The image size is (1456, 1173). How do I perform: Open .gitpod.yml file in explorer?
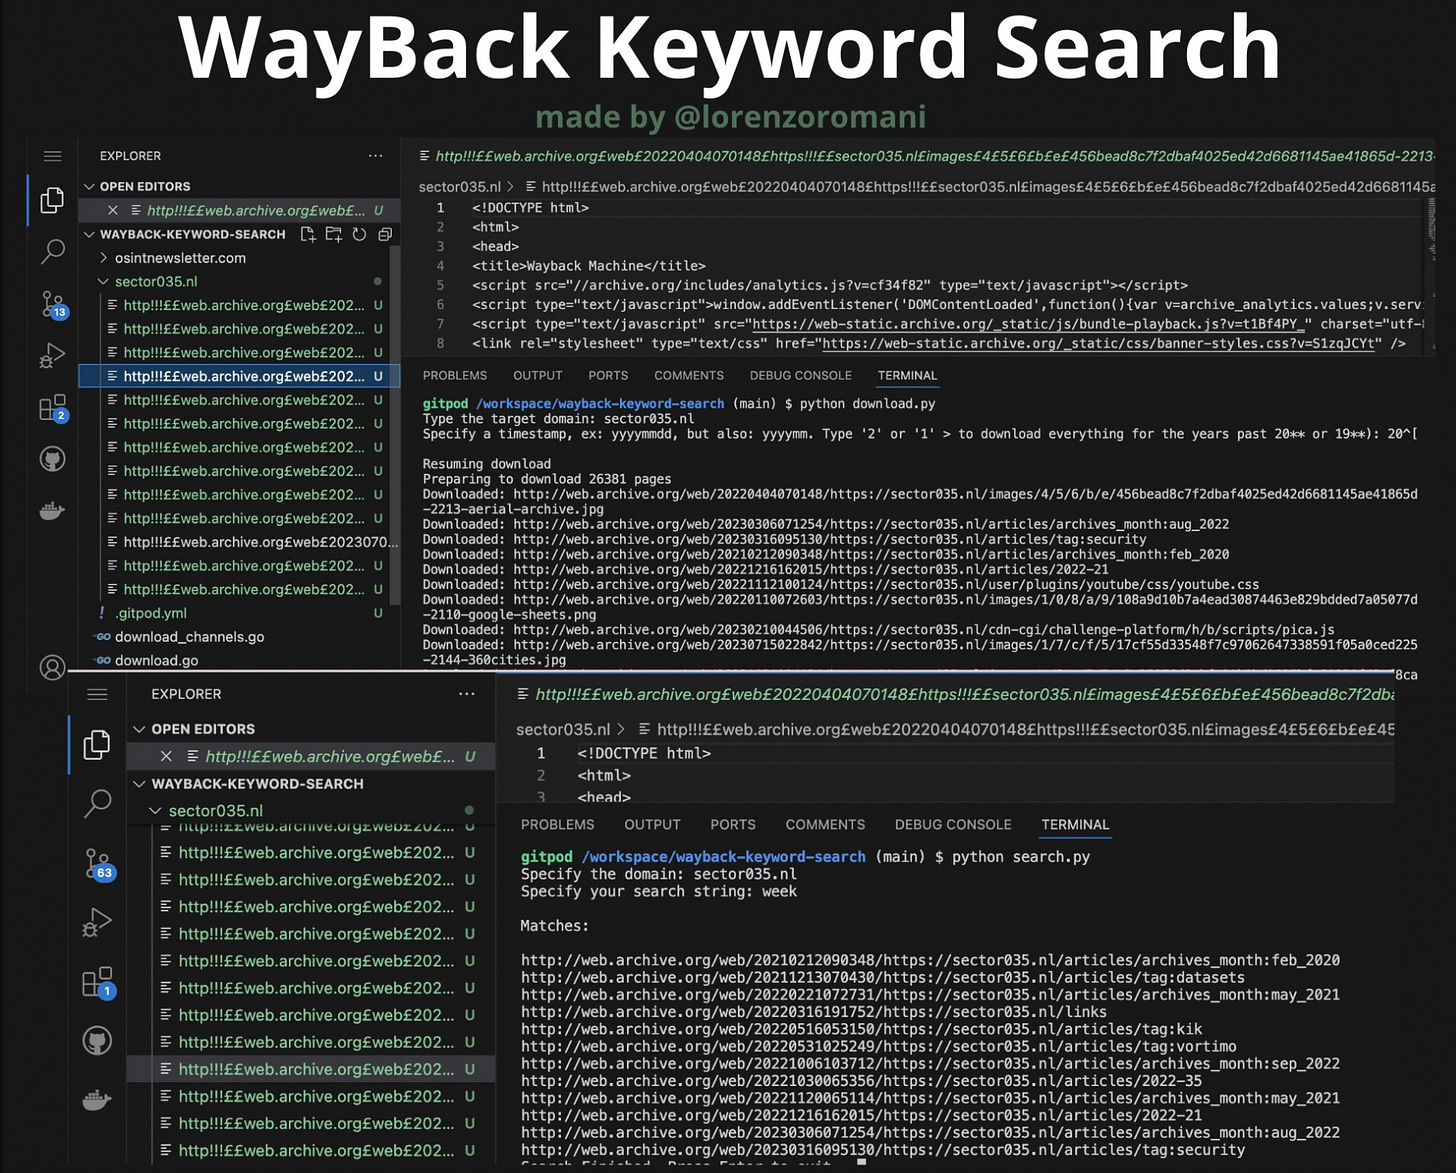(x=150, y=613)
